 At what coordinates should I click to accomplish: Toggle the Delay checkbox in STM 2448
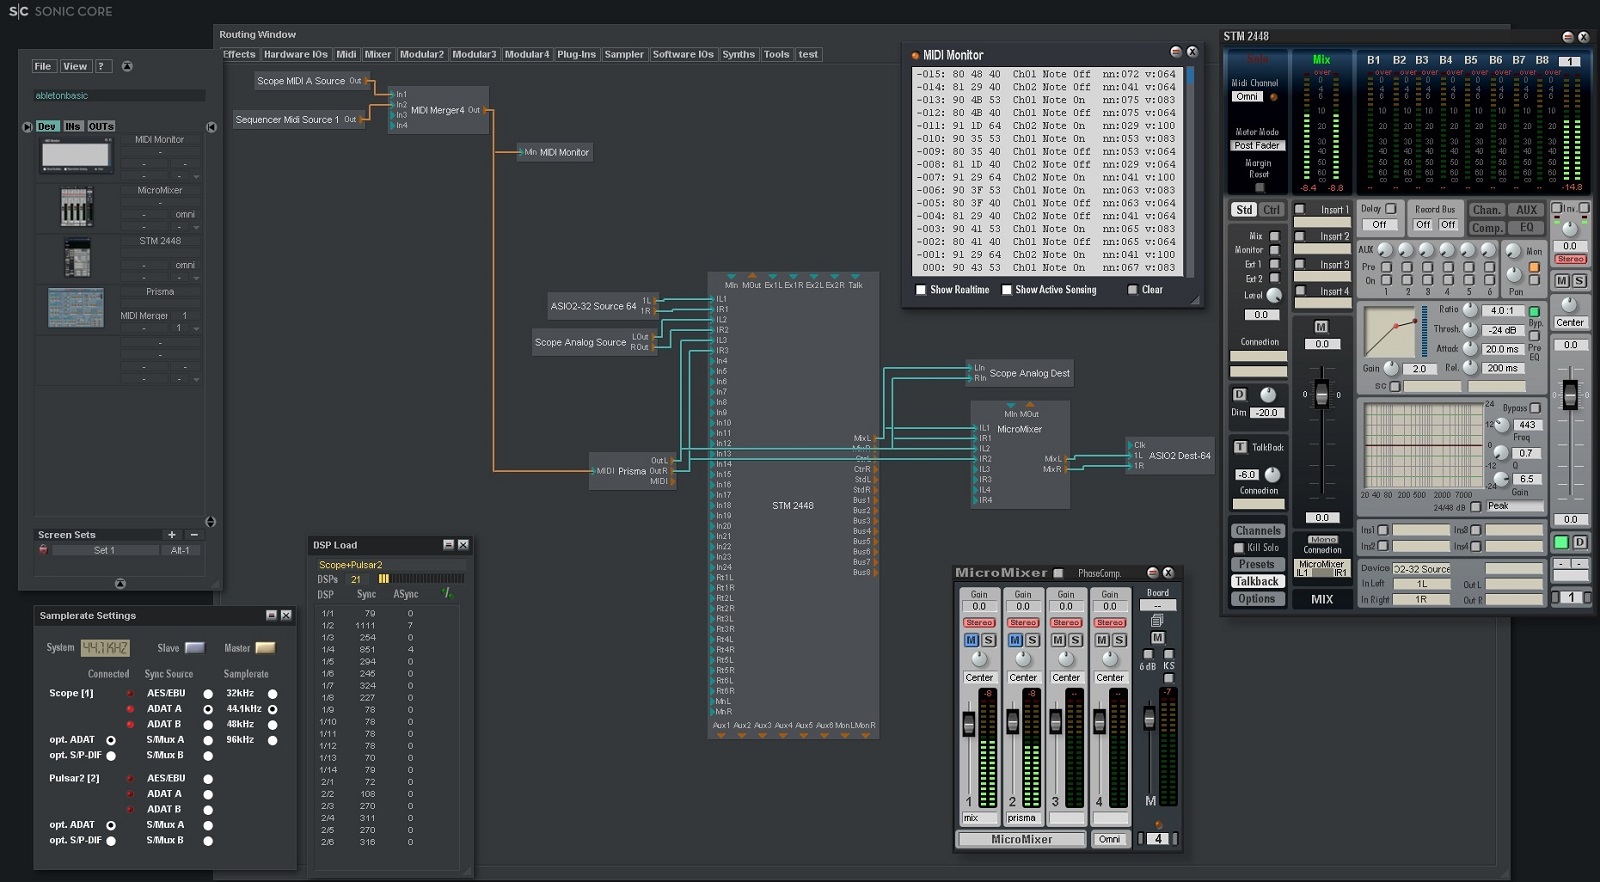[x=1390, y=209]
